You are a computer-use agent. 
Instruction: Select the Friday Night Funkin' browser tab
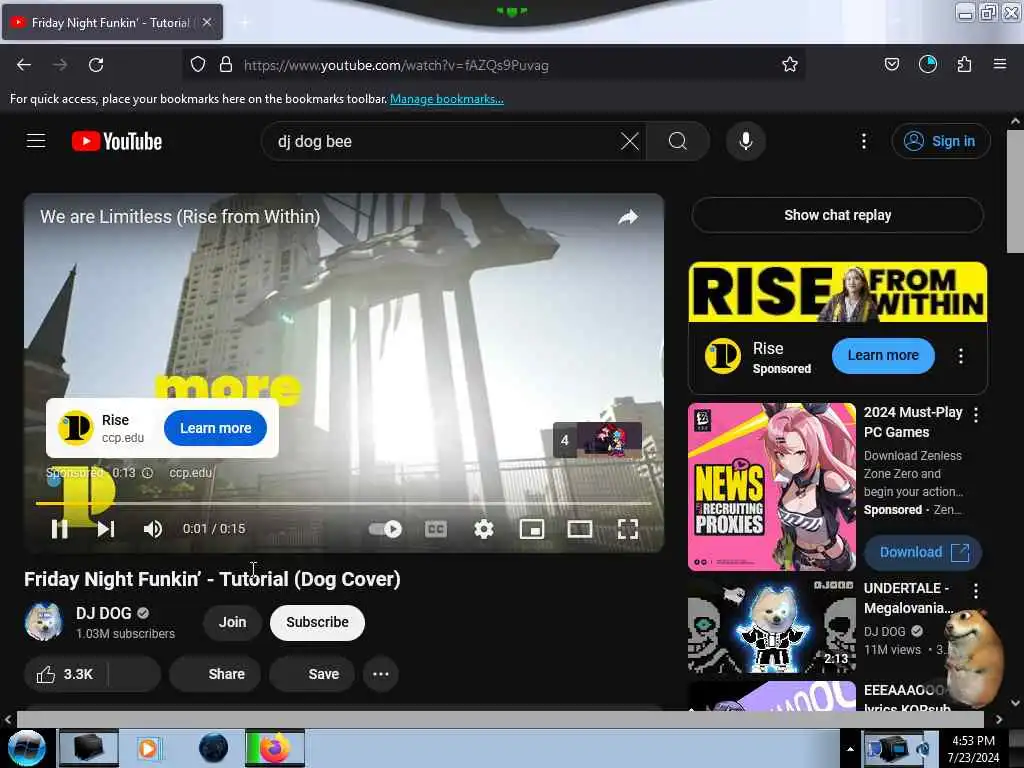(111, 22)
